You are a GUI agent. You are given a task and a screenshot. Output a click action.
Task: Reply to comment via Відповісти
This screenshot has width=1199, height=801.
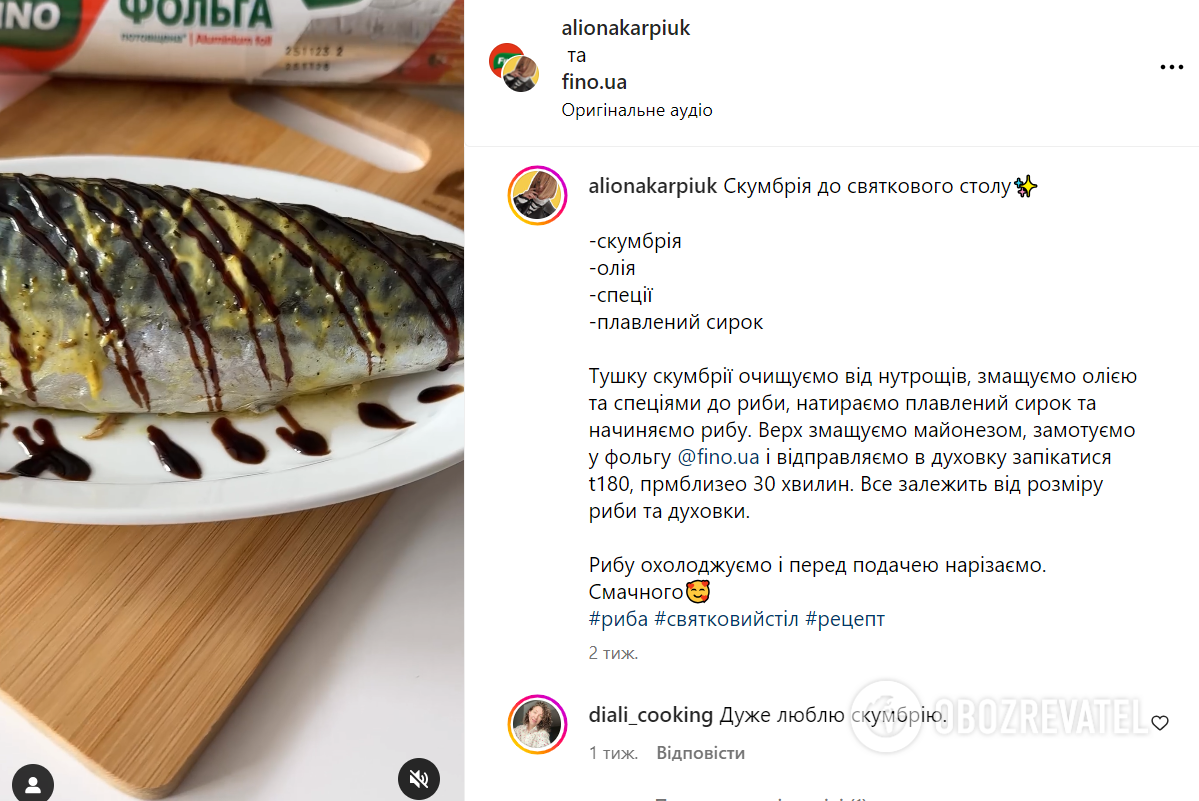click(700, 753)
